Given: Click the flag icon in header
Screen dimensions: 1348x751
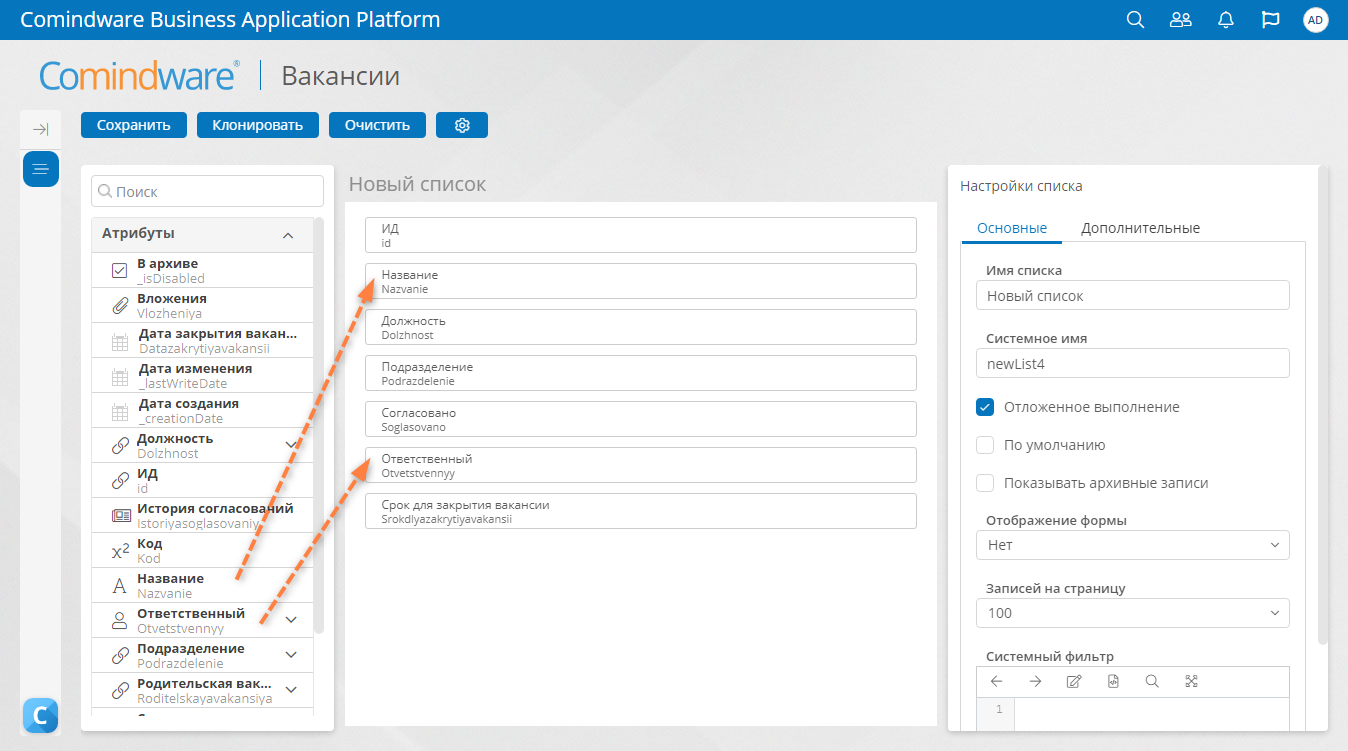Looking at the screenshot, I should pyautogui.click(x=1271, y=20).
